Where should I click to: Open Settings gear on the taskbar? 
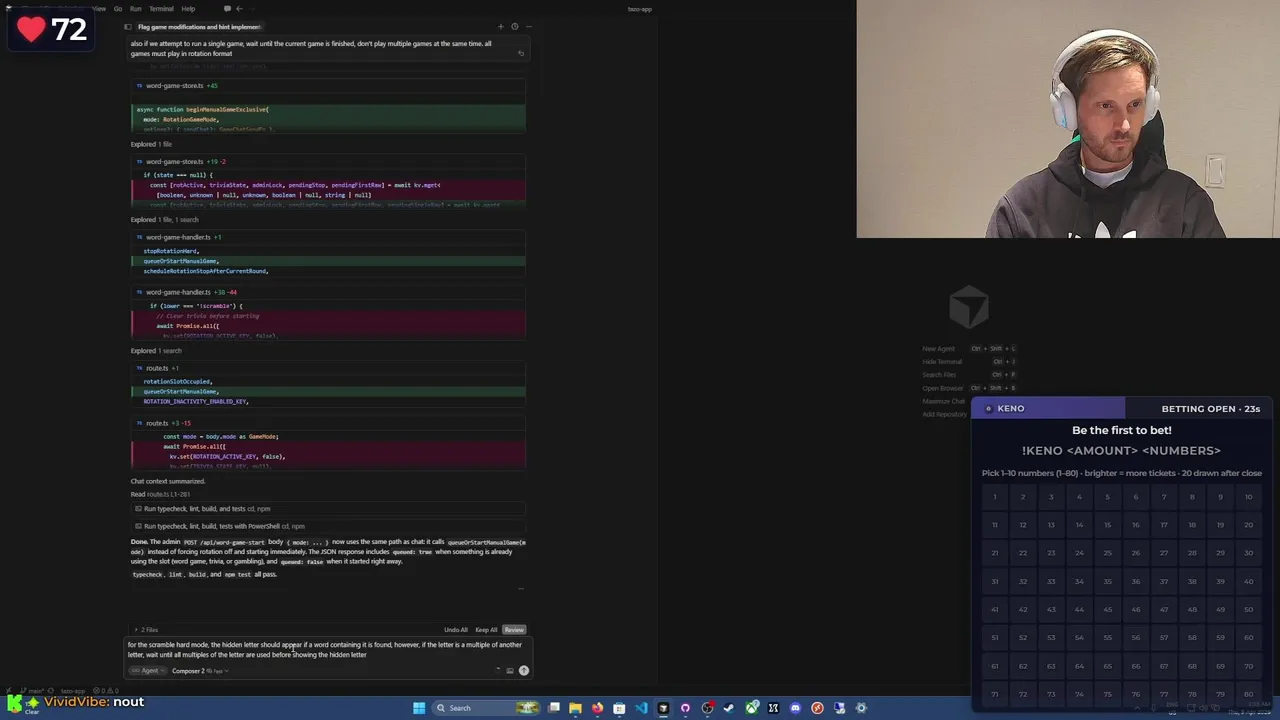tap(861, 708)
